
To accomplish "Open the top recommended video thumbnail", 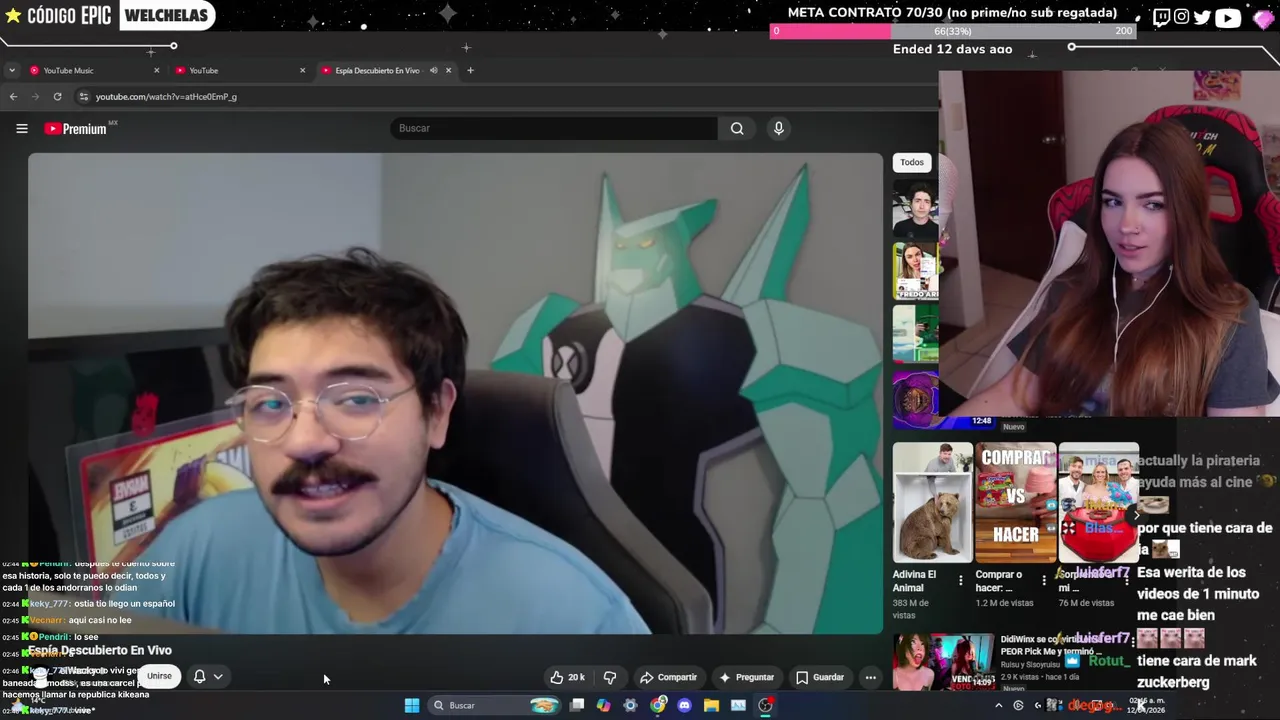I will pyautogui.click(x=915, y=209).
